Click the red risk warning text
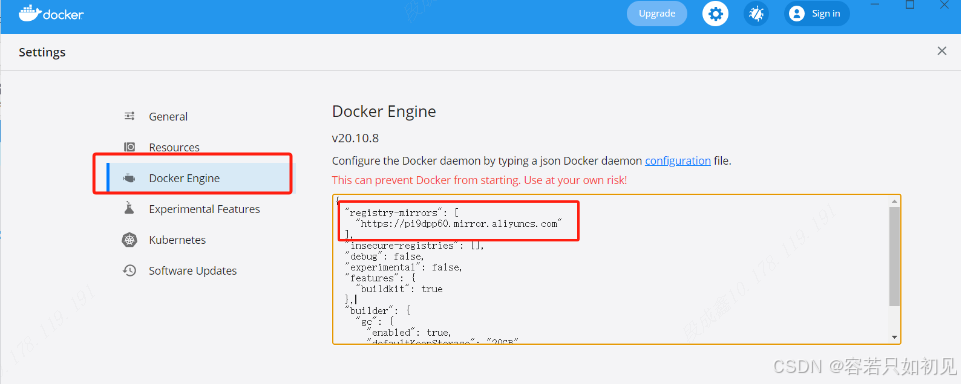Image resolution: width=961 pixels, height=384 pixels. (479, 180)
